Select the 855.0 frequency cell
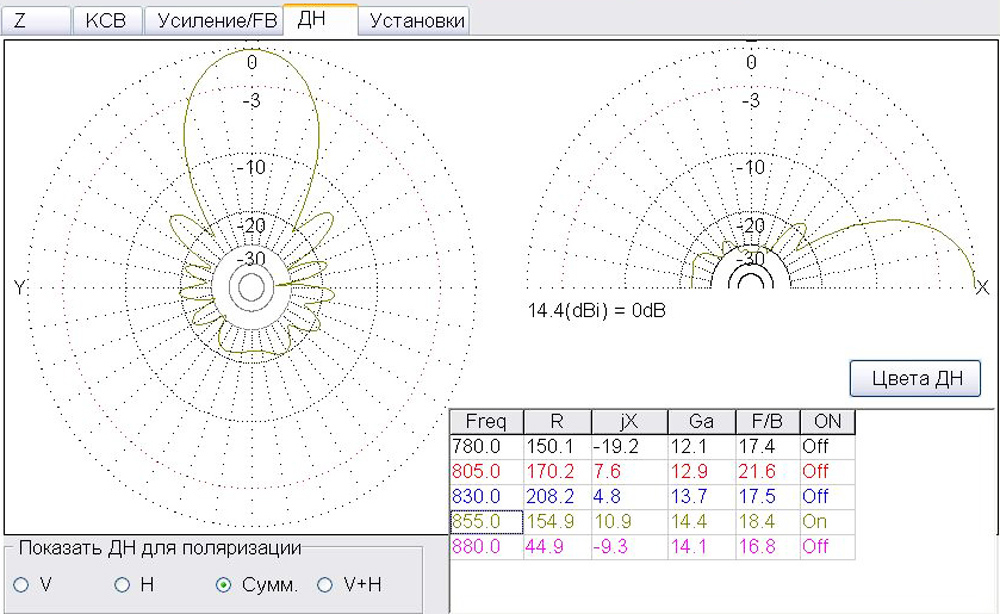 tap(486, 521)
